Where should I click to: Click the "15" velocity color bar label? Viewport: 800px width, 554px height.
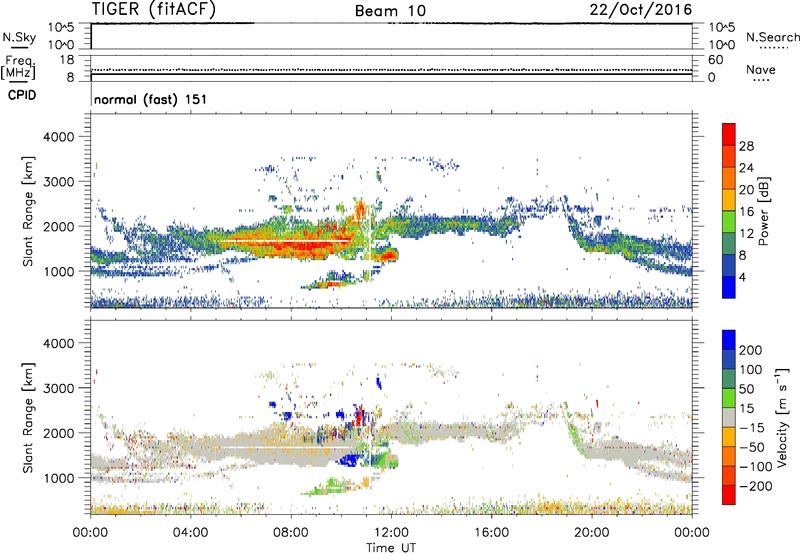746,409
